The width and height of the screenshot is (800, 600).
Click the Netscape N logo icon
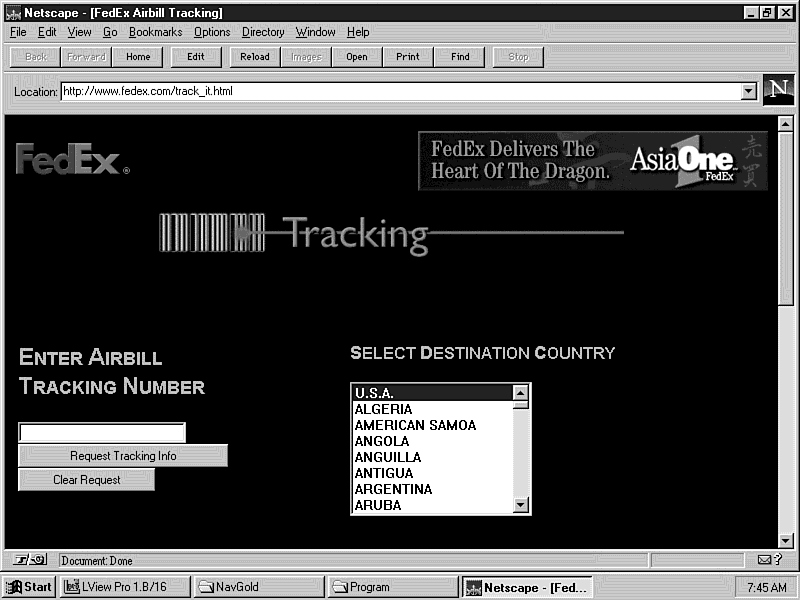coord(779,90)
